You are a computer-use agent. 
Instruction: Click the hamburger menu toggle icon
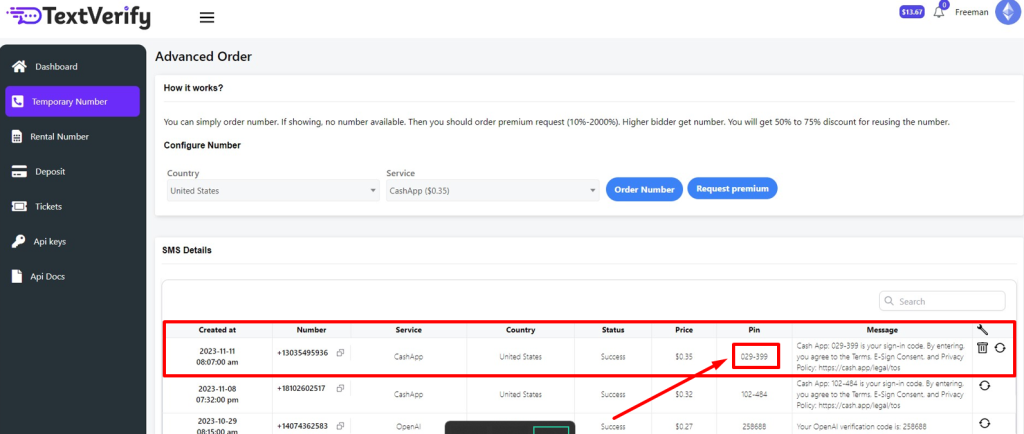(207, 17)
